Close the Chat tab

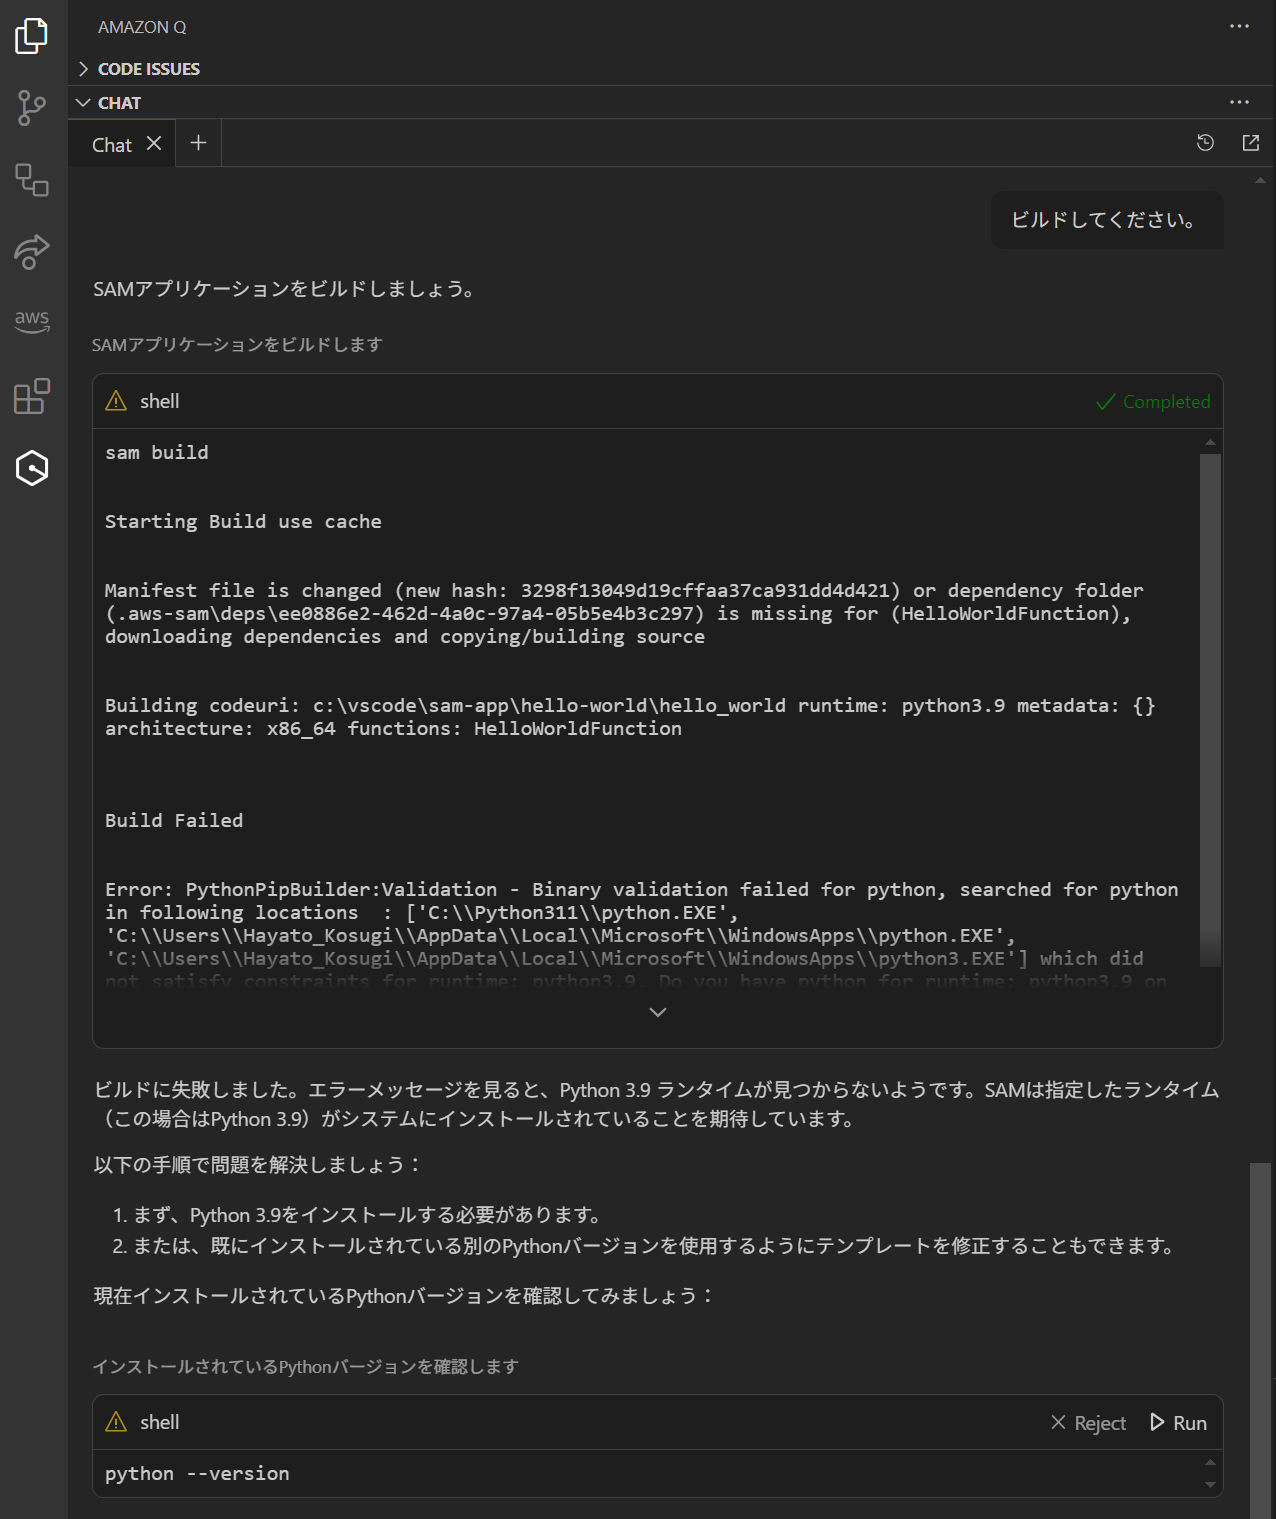pyautogui.click(x=154, y=144)
